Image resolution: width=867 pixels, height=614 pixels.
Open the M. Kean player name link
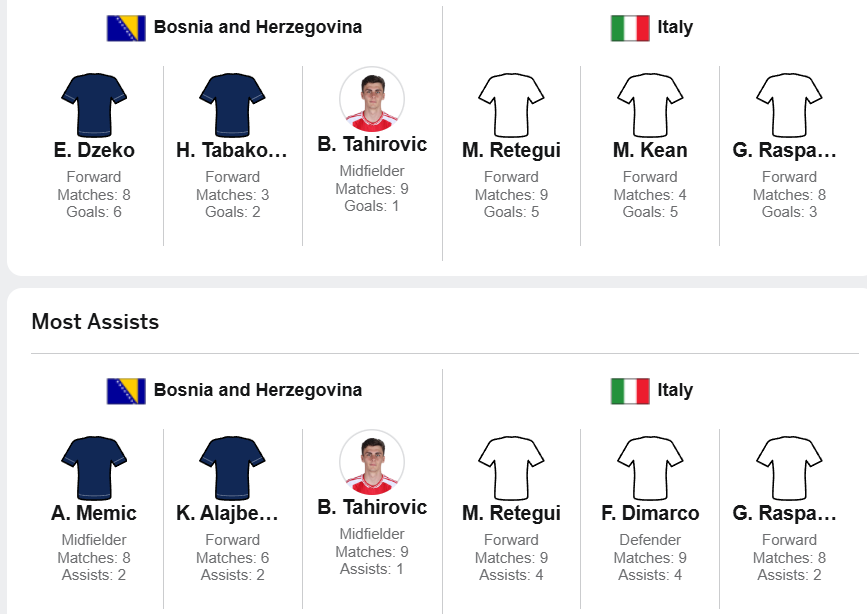[650, 151]
